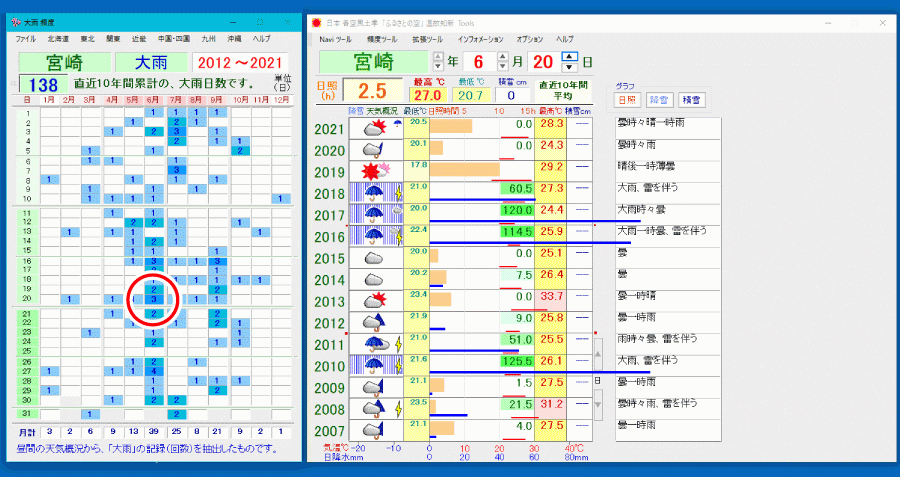The width and height of the screenshot is (900, 477).
Task: Select the 2010 heavy rain umbrella icon
Action: click(375, 366)
